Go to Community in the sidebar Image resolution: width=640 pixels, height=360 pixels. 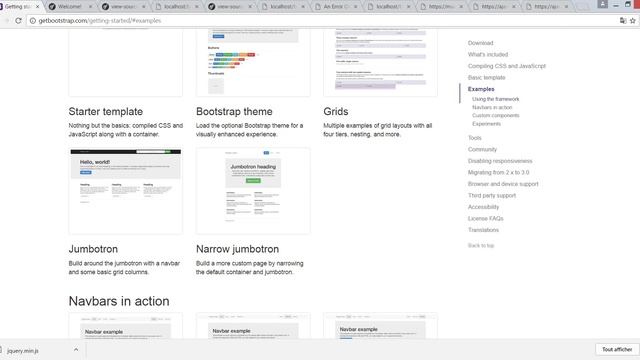pyautogui.click(x=482, y=149)
